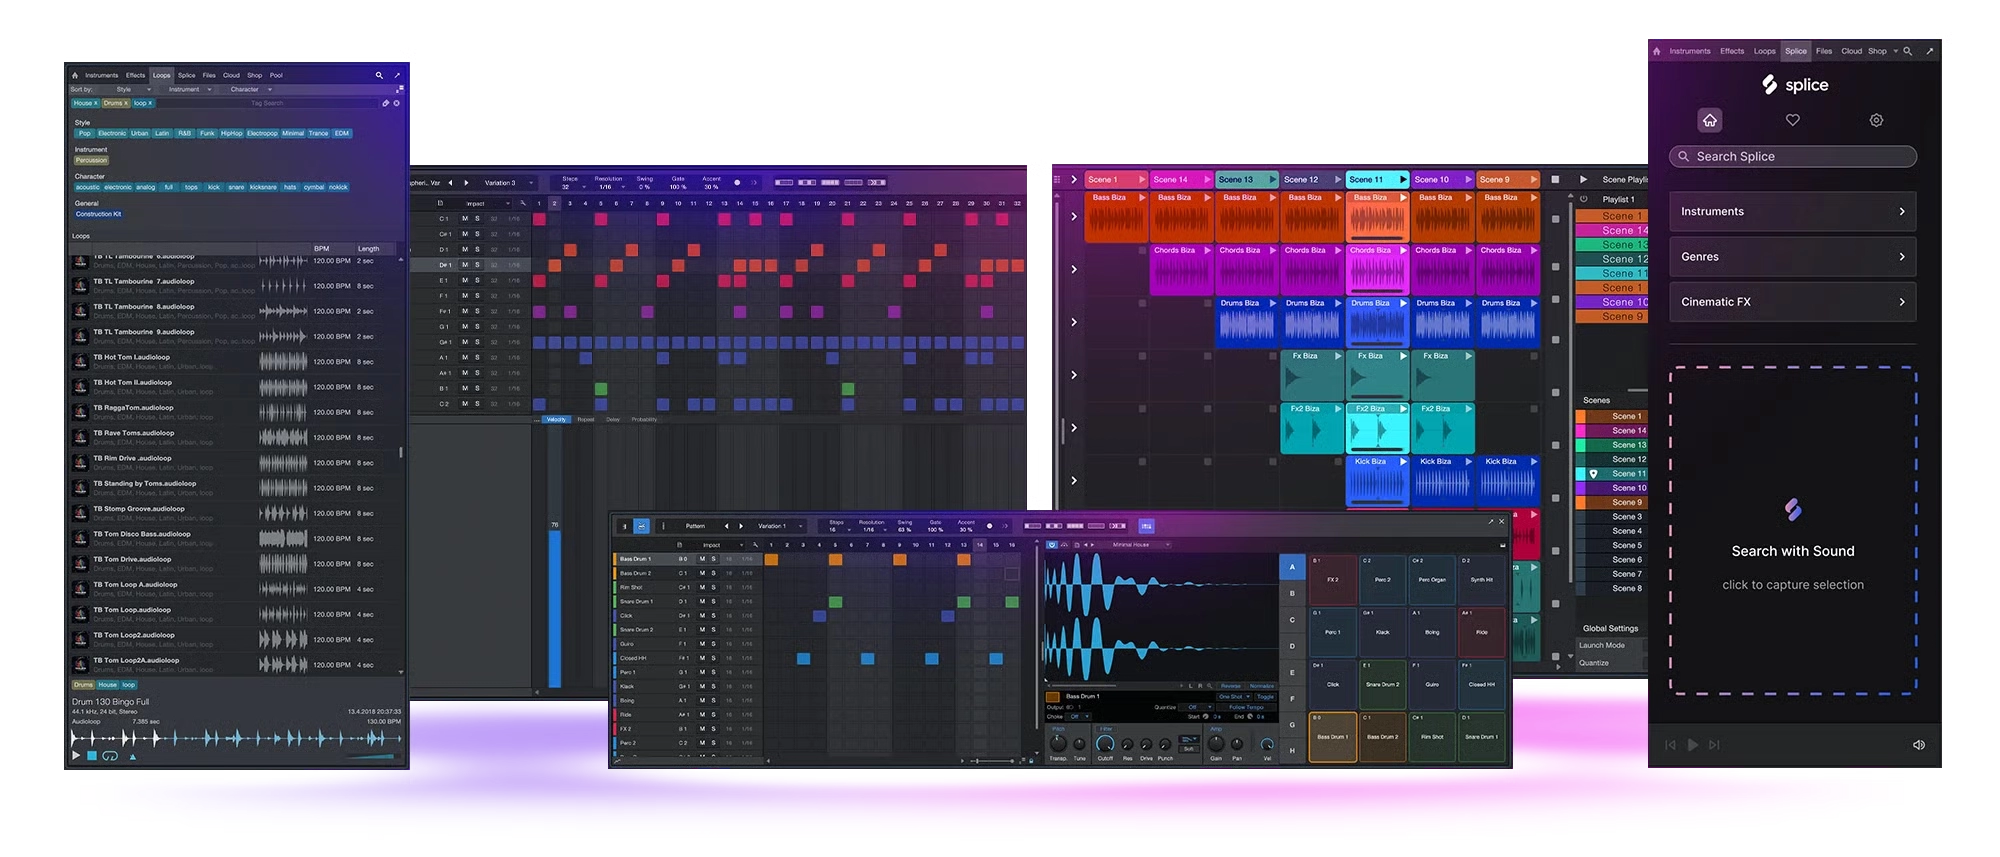This screenshot has height=857, width=2000.
Task: Open the Variation 1 pattern dropdown
Action: coord(780,526)
